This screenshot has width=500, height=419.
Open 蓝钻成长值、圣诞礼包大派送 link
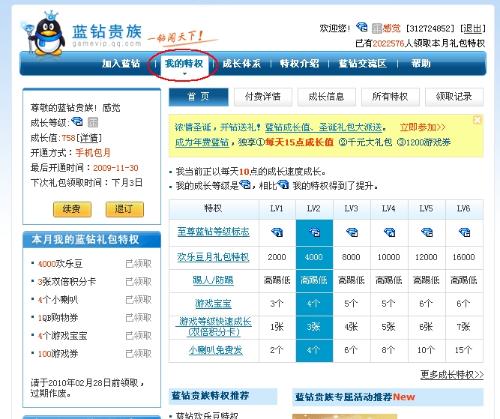(323, 127)
